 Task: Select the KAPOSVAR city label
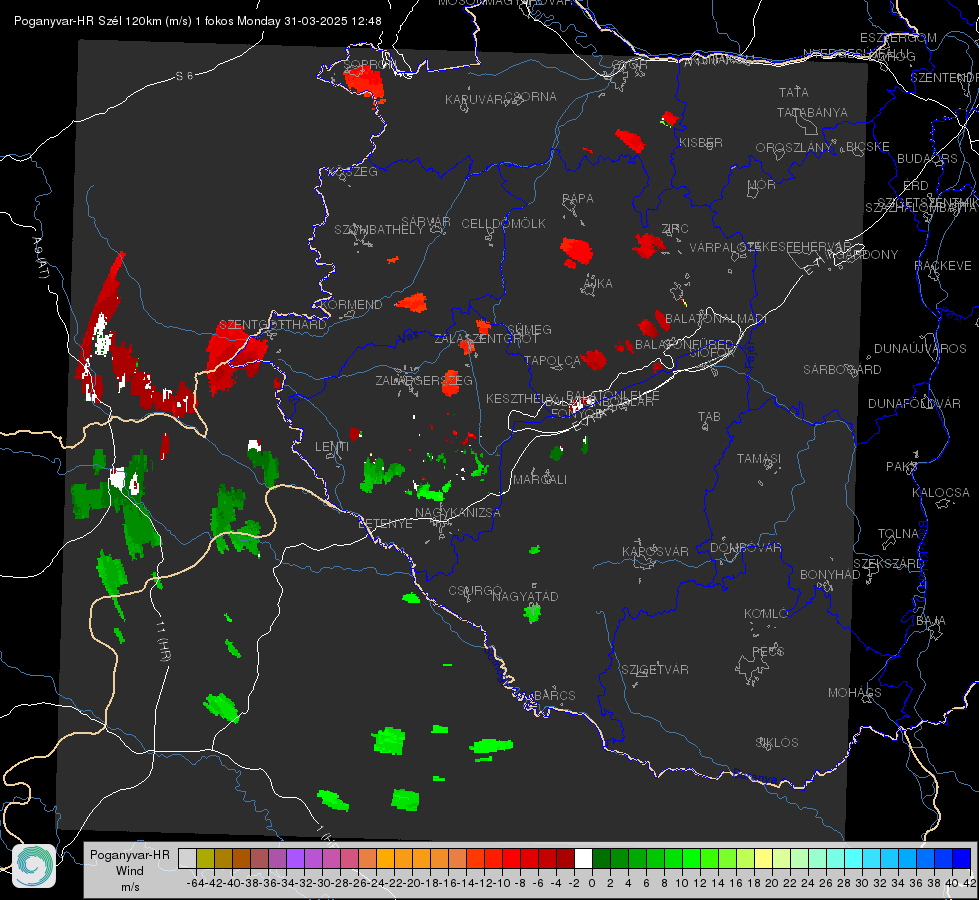click(655, 552)
